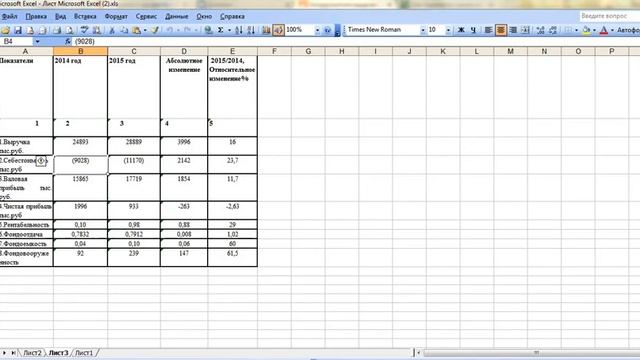The image size is (640, 360).
Task: Open the Формат menu
Action: tap(116, 16)
